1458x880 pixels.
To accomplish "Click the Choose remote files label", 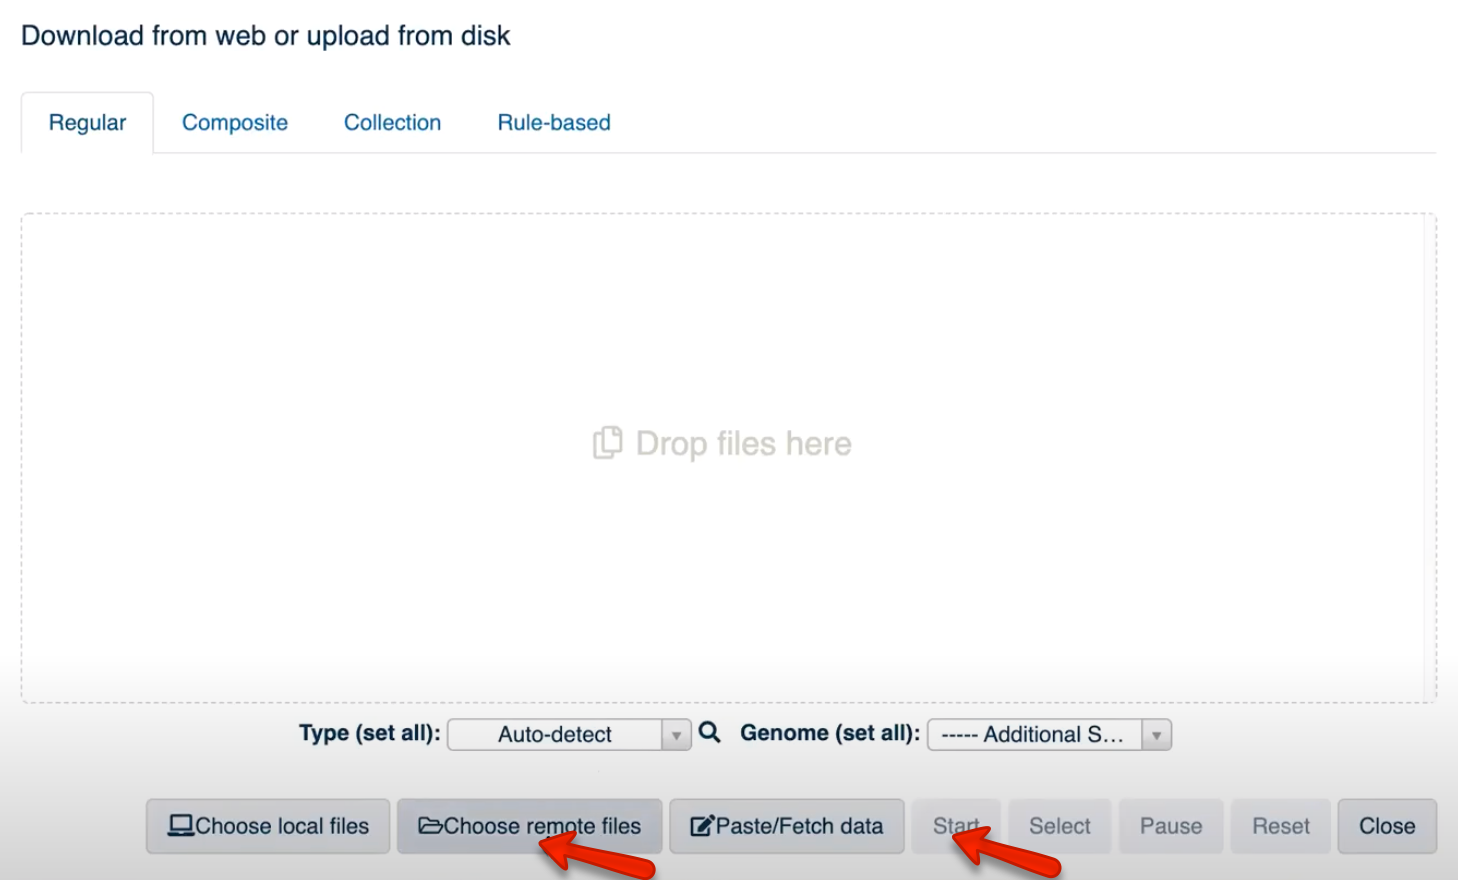I will (x=542, y=826).
